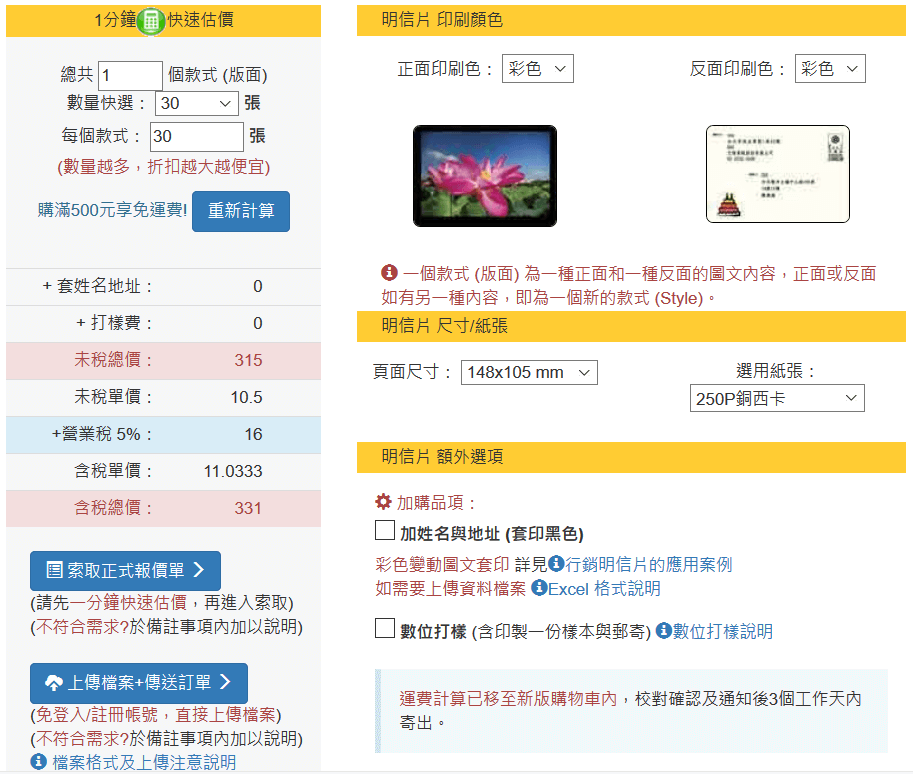Expand the 頁面尺寸 148x105 mm dropdown
913x774 pixels.
(x=529, y=372)
